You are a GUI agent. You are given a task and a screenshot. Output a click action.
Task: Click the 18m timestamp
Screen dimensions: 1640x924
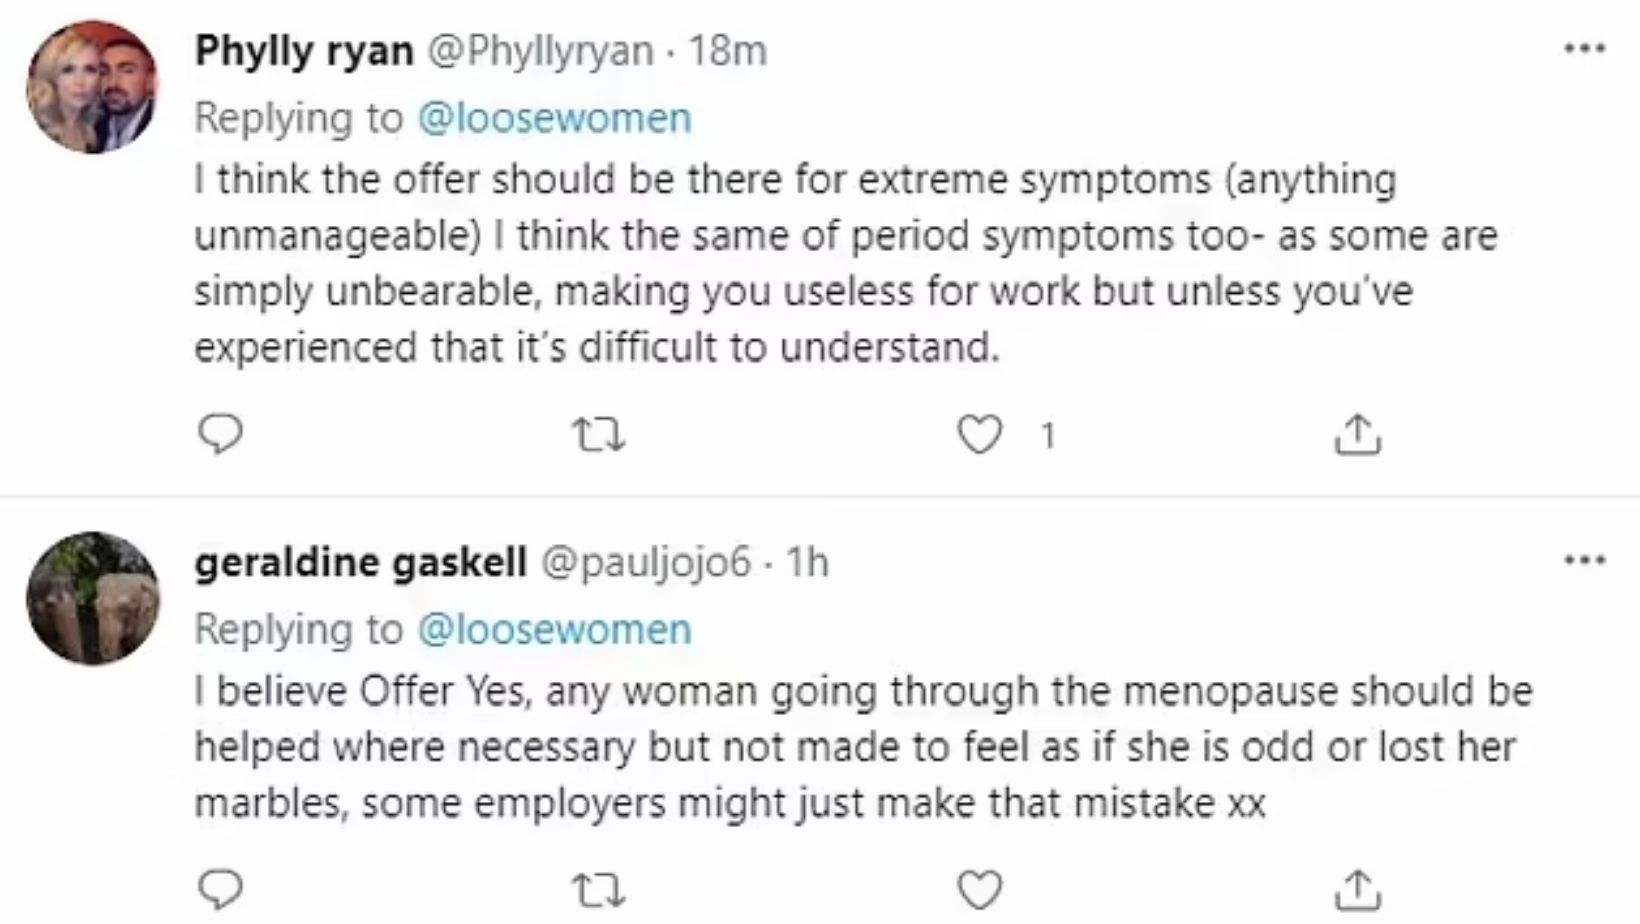click(x=728, y=50)
